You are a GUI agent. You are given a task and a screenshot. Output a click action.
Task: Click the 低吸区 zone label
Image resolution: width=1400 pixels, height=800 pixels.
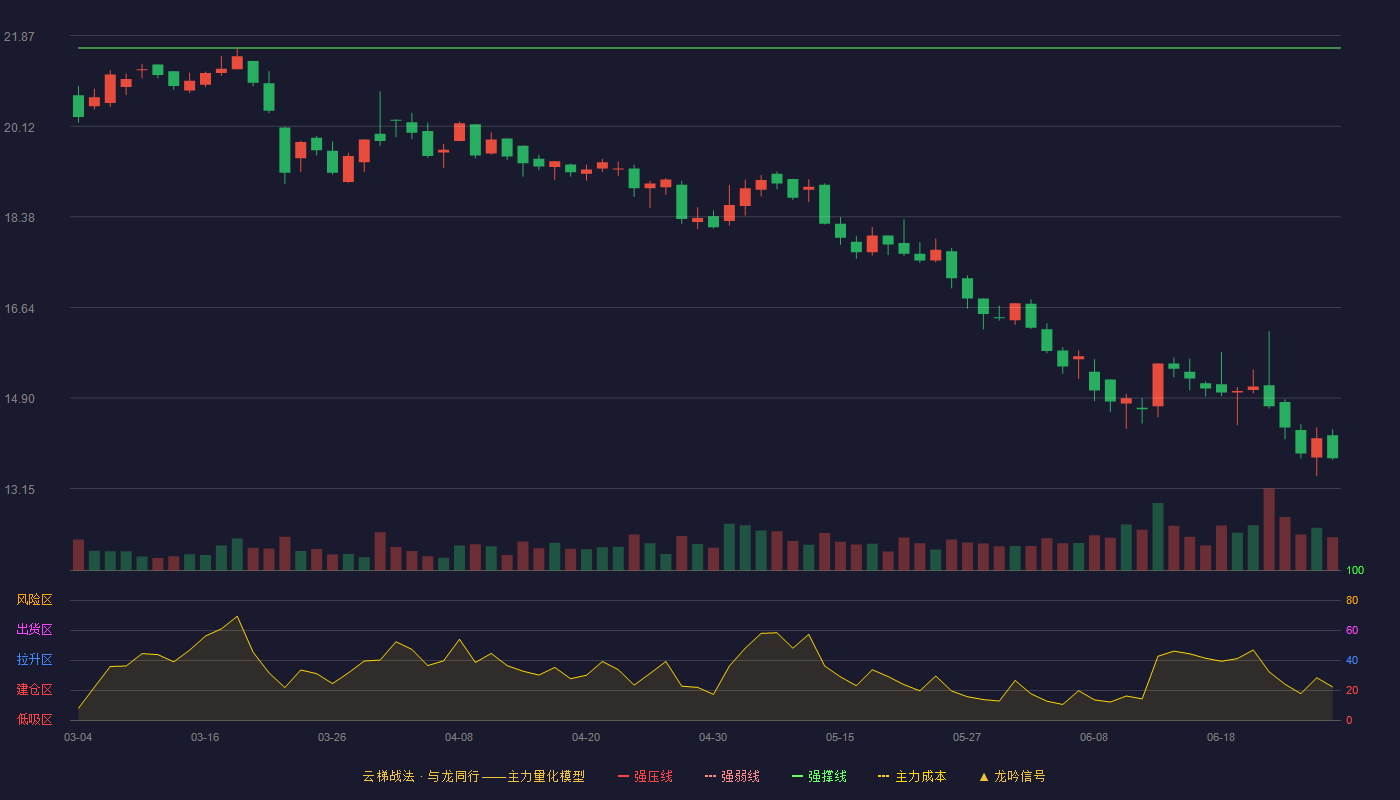point(34,719)
